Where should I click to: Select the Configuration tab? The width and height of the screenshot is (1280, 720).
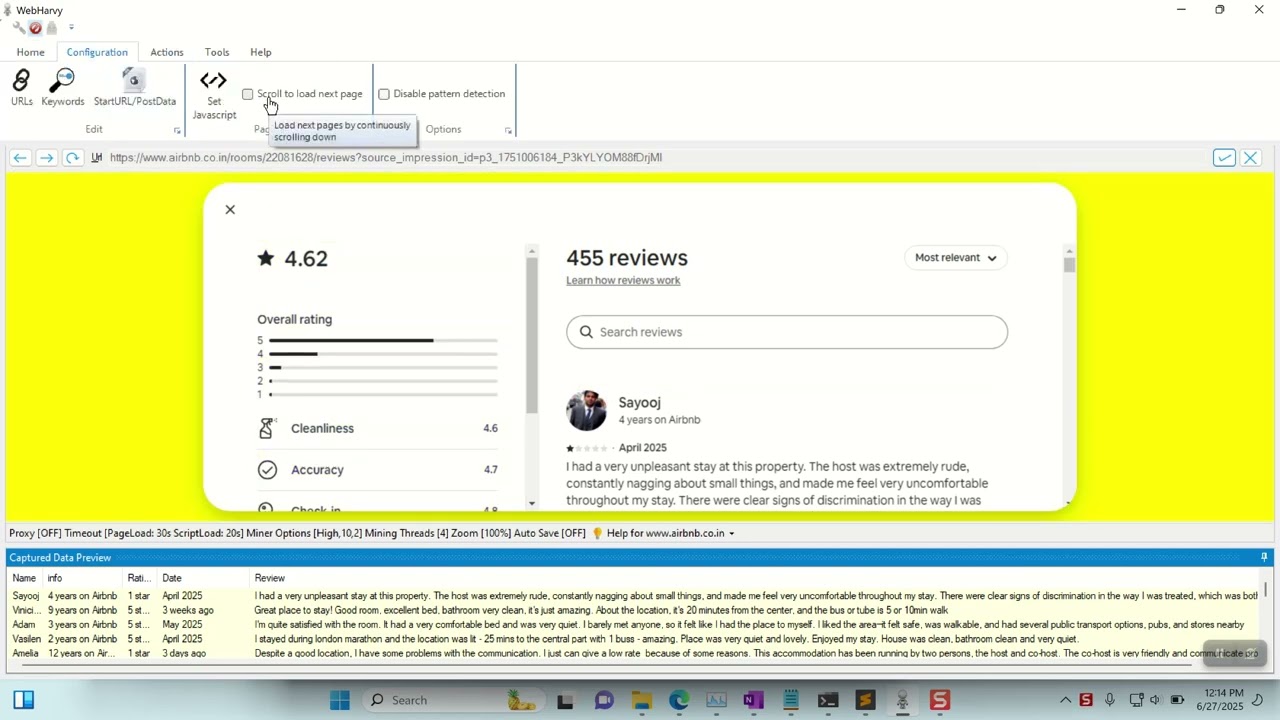click(97, 52)
